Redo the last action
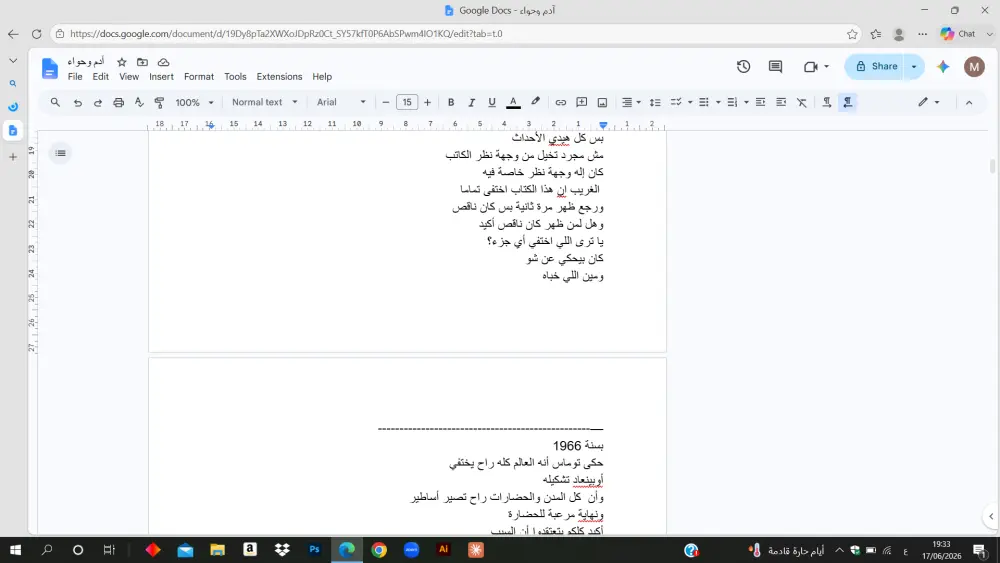The width and height of the screenshot is (1000, 563). point(98,102)
